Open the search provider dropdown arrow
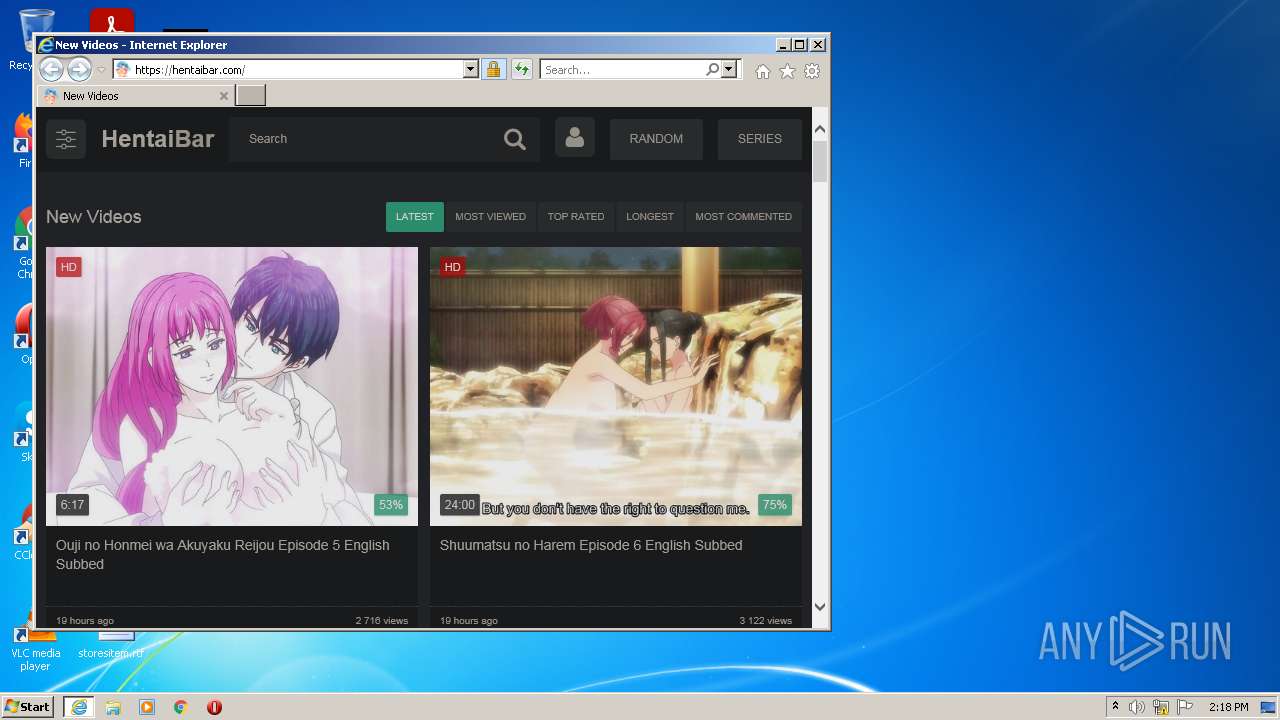 click(x=729, y=70)
